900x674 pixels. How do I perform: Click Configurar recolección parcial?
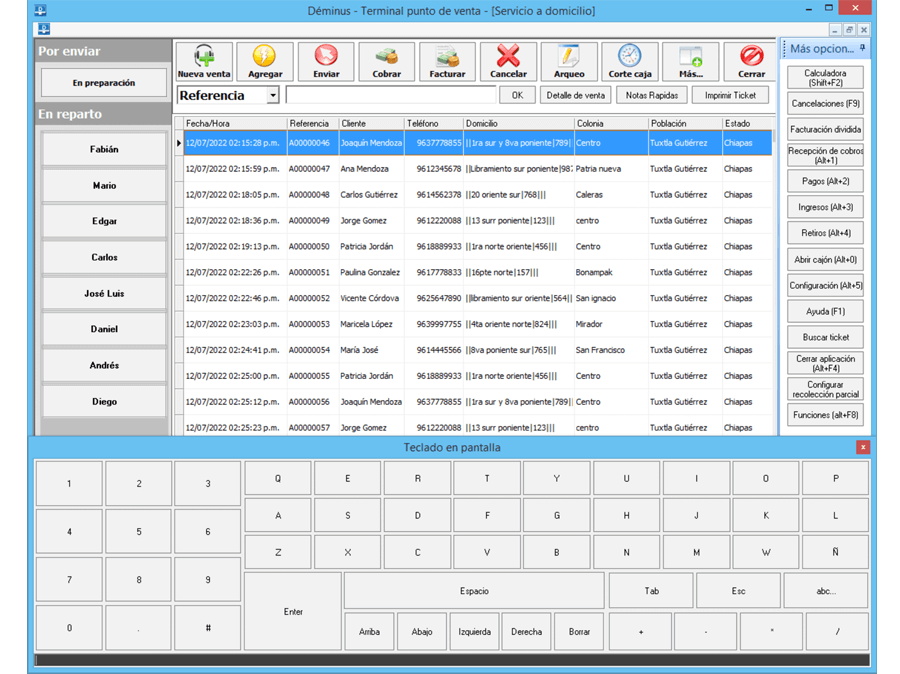[825, 389]
